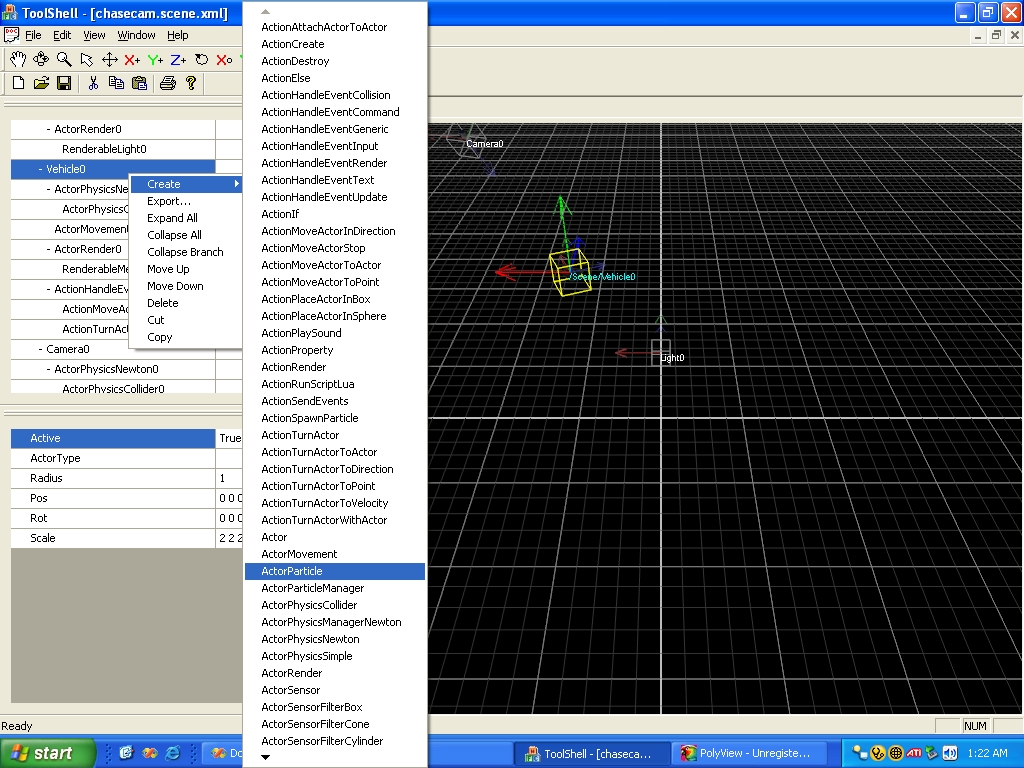Select Collapse Branch in the context menu
Viewport: 1024px width, 768px height.
click(x=185, y=252)
